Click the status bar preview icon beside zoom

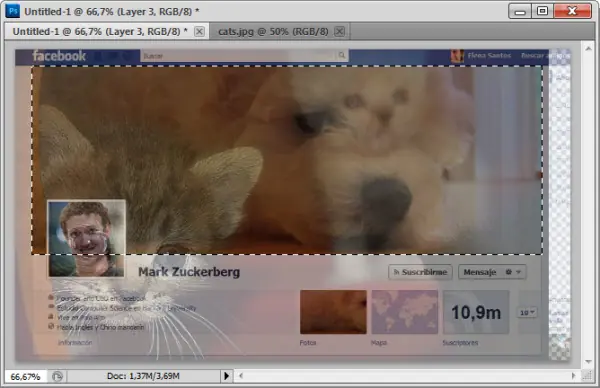click(x=57, y=377)
